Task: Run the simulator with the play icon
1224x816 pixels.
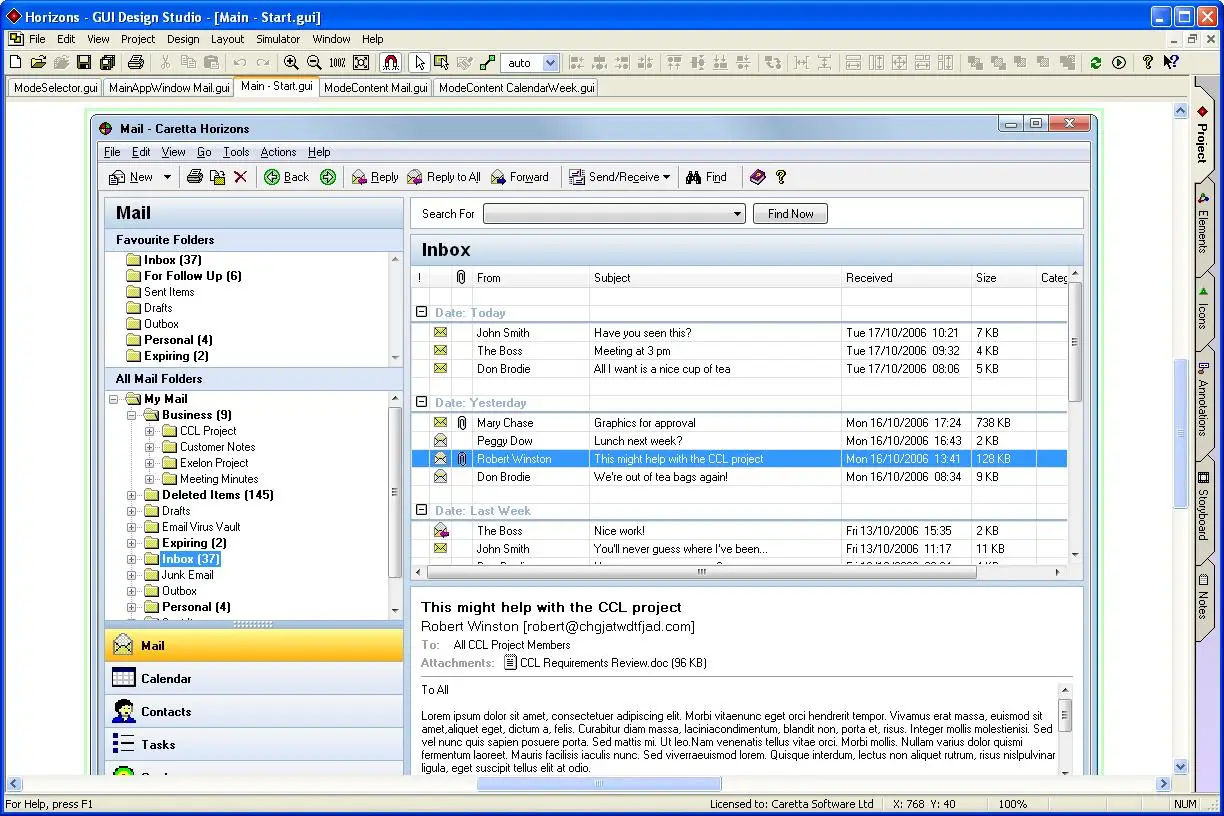Action: coord(1119,63)
